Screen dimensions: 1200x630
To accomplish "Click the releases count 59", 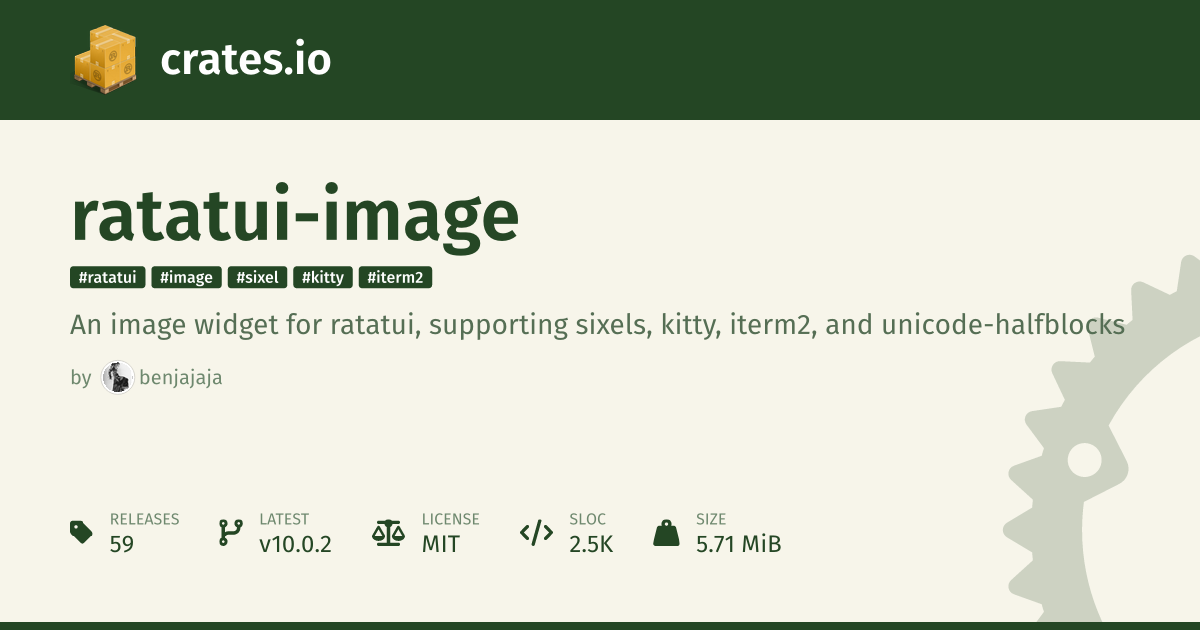I will click(x=122, y=544).
